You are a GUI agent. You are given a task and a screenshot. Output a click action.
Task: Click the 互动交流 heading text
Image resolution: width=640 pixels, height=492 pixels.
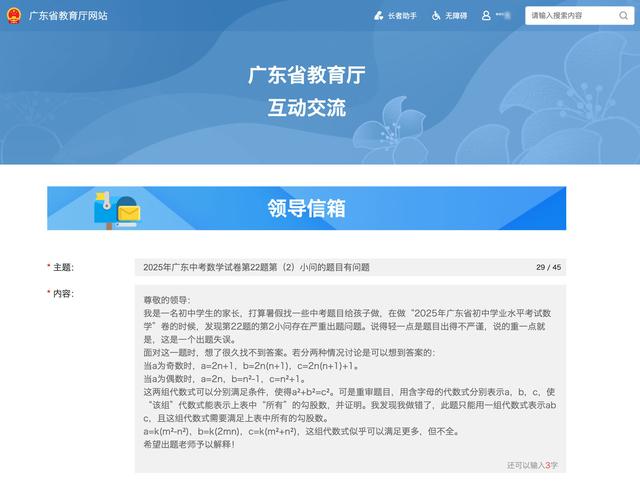pyautogui.click(x=307, y=108)
